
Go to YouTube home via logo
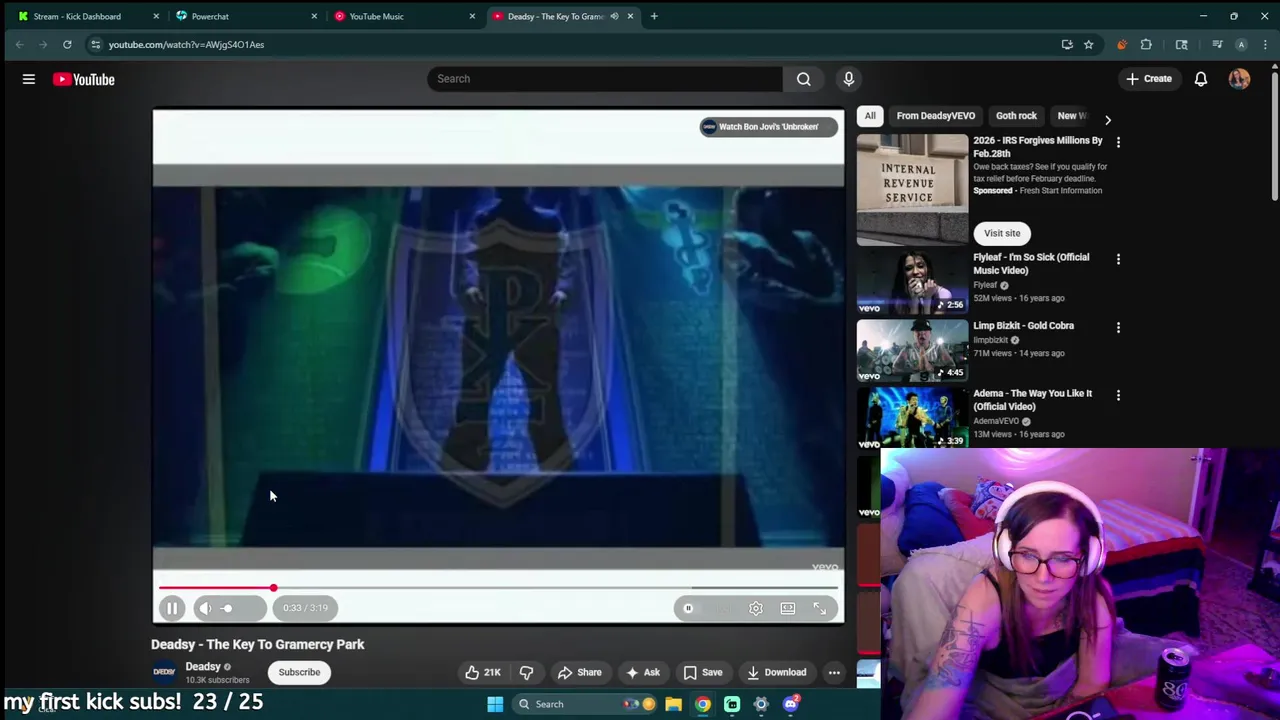pyautogui.click(x=84, y=79)
